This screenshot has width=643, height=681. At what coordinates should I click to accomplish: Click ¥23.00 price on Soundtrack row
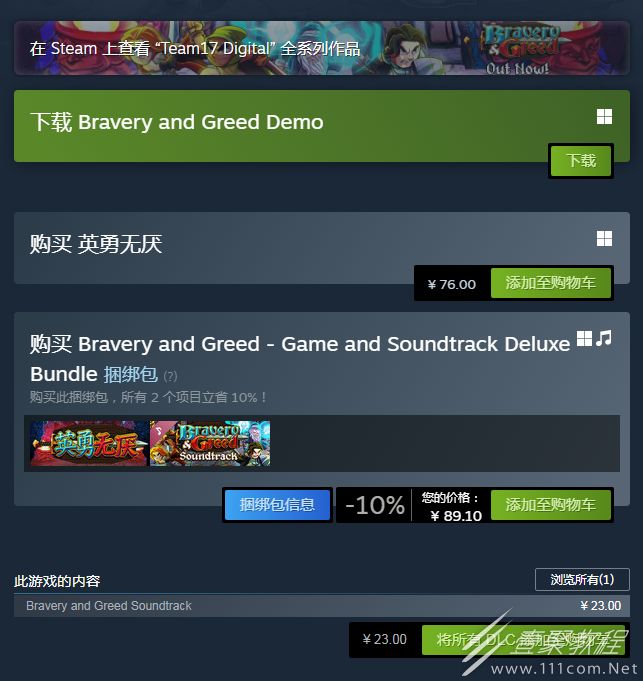pos(601,606)
